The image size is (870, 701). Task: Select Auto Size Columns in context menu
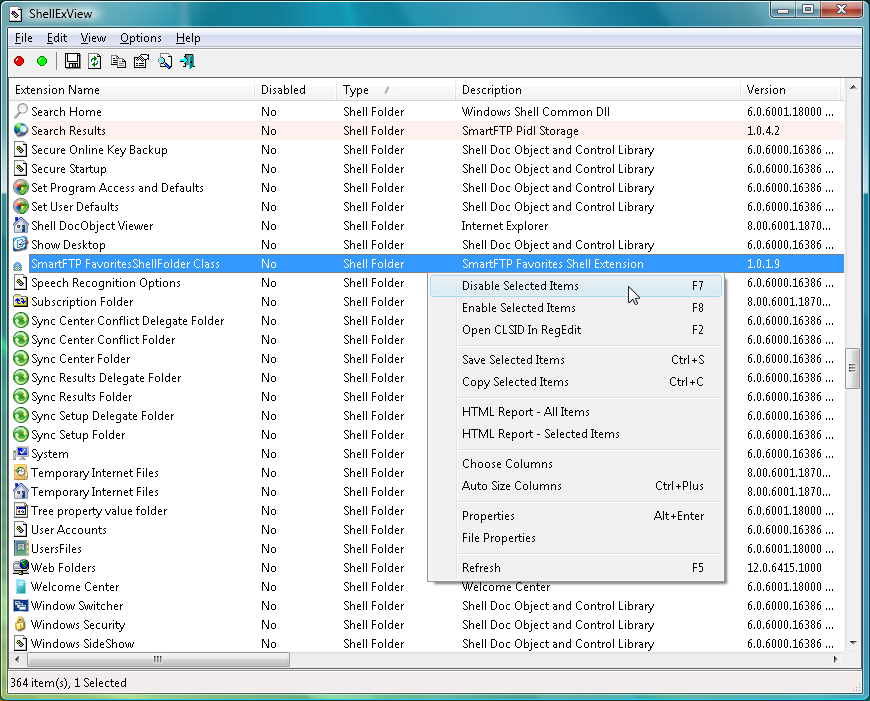576,486
